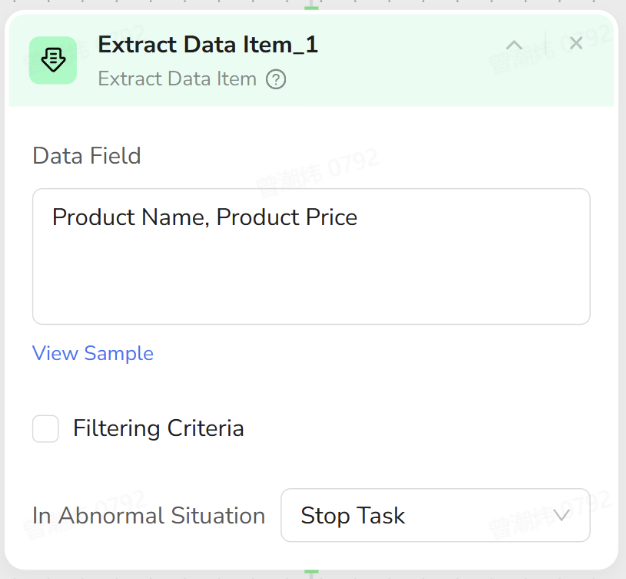Image resolution: width=626 pixels, height=579 pixels.
Task: Click the Data Field label
Action: 87,156
